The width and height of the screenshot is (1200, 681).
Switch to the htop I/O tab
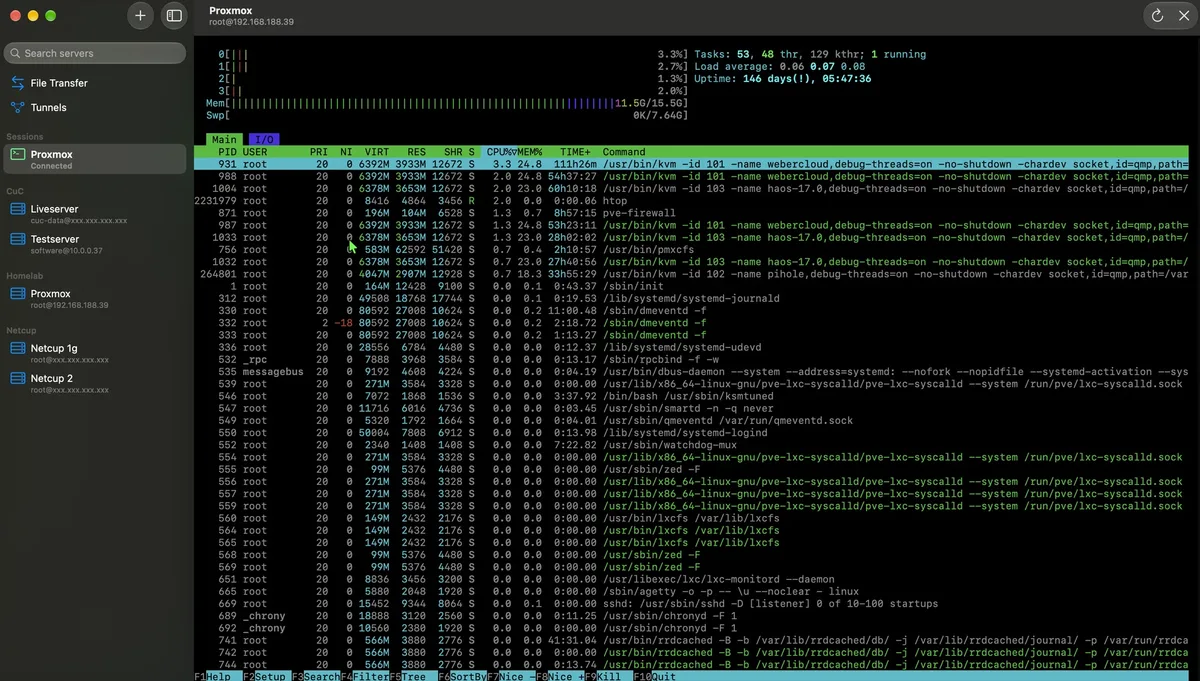(x=262, y=140)
